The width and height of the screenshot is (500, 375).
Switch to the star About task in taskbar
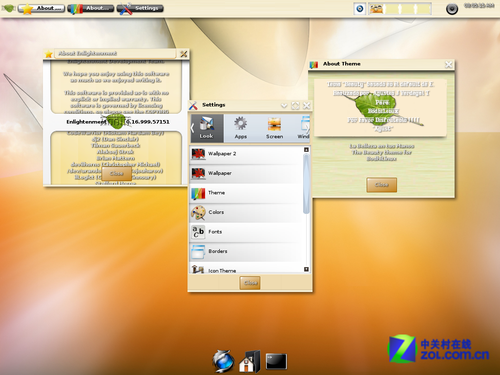(41, 8)
